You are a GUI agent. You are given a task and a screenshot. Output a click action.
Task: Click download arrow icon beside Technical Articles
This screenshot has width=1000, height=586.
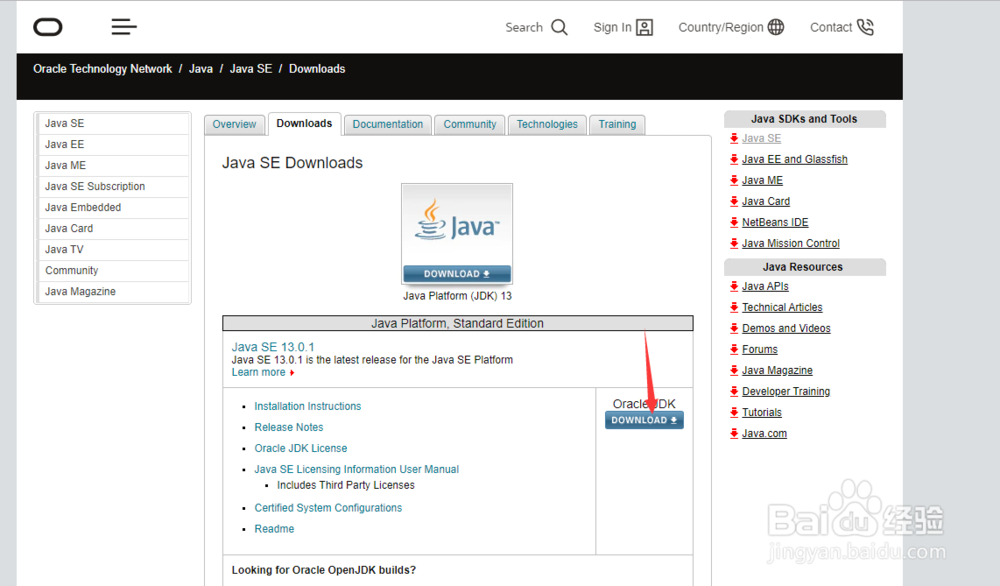[x=734, y=307]
